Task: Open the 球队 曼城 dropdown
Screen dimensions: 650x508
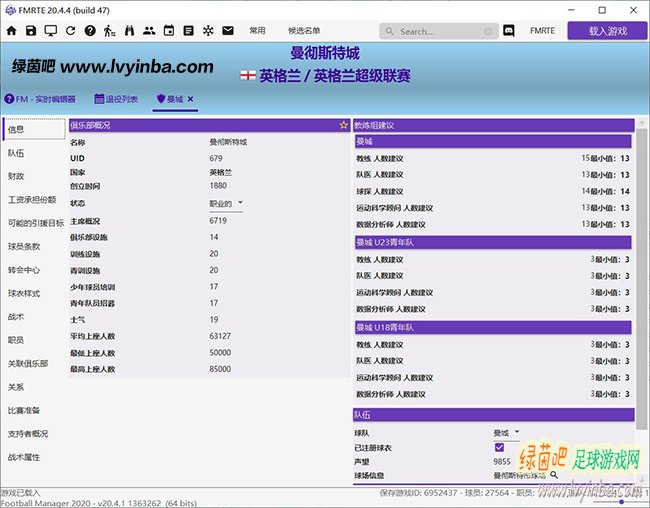Action: click(x=506, y=433)
